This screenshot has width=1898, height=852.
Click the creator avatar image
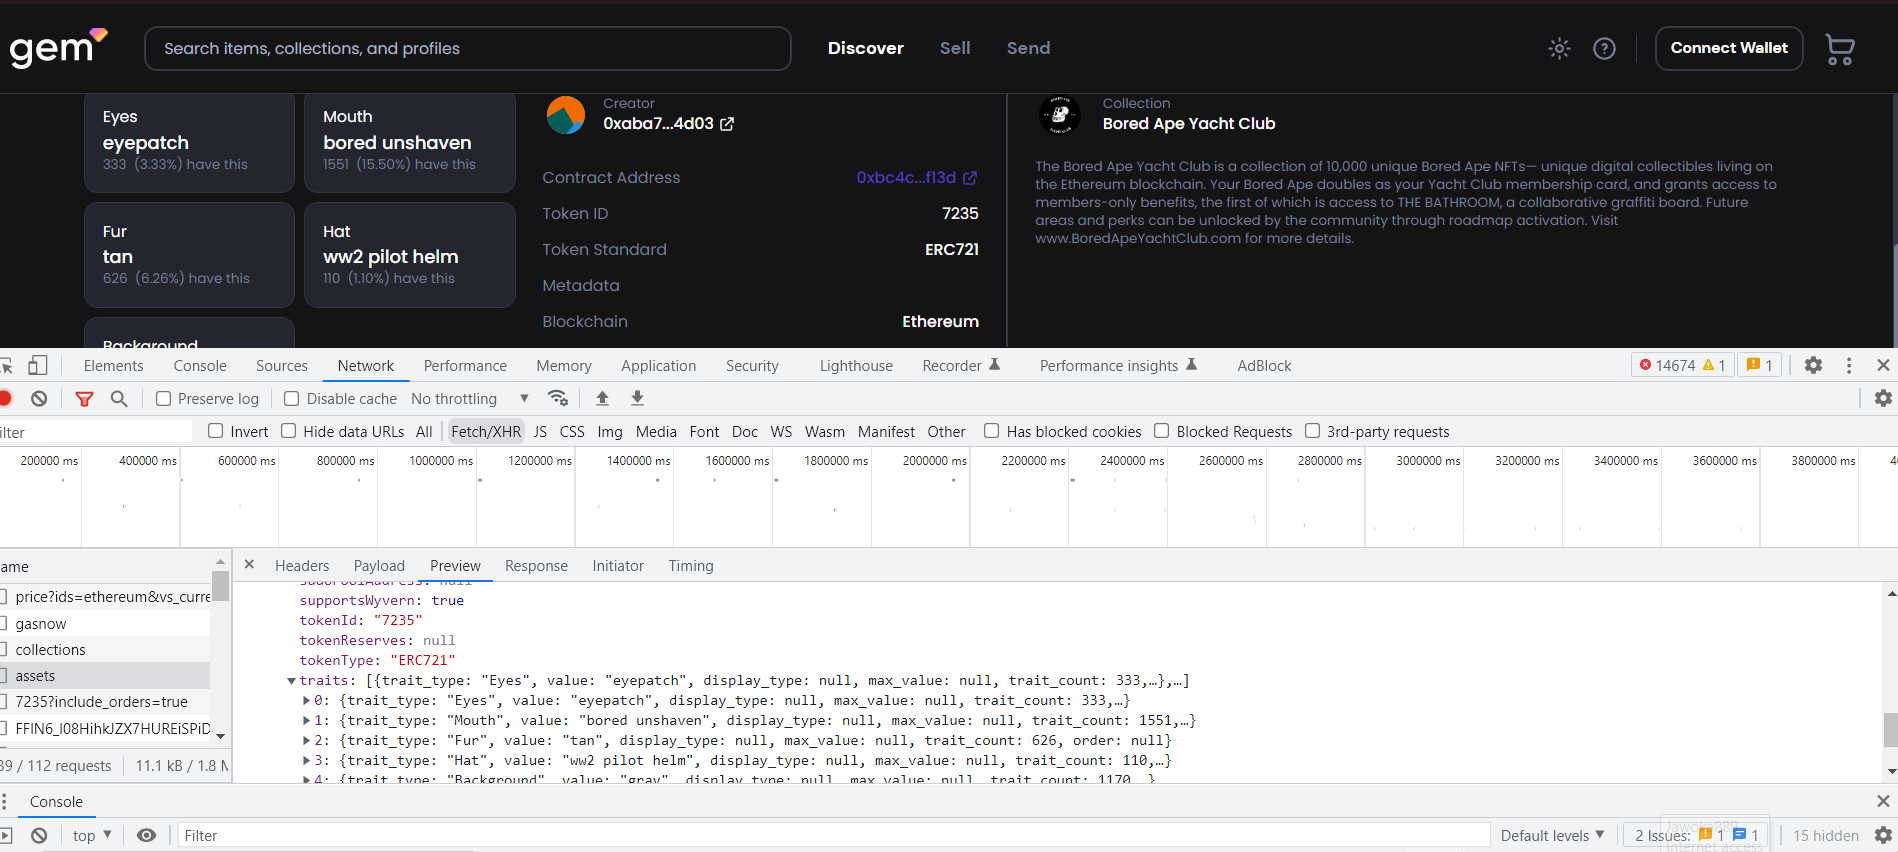click(x=566, y=115)
